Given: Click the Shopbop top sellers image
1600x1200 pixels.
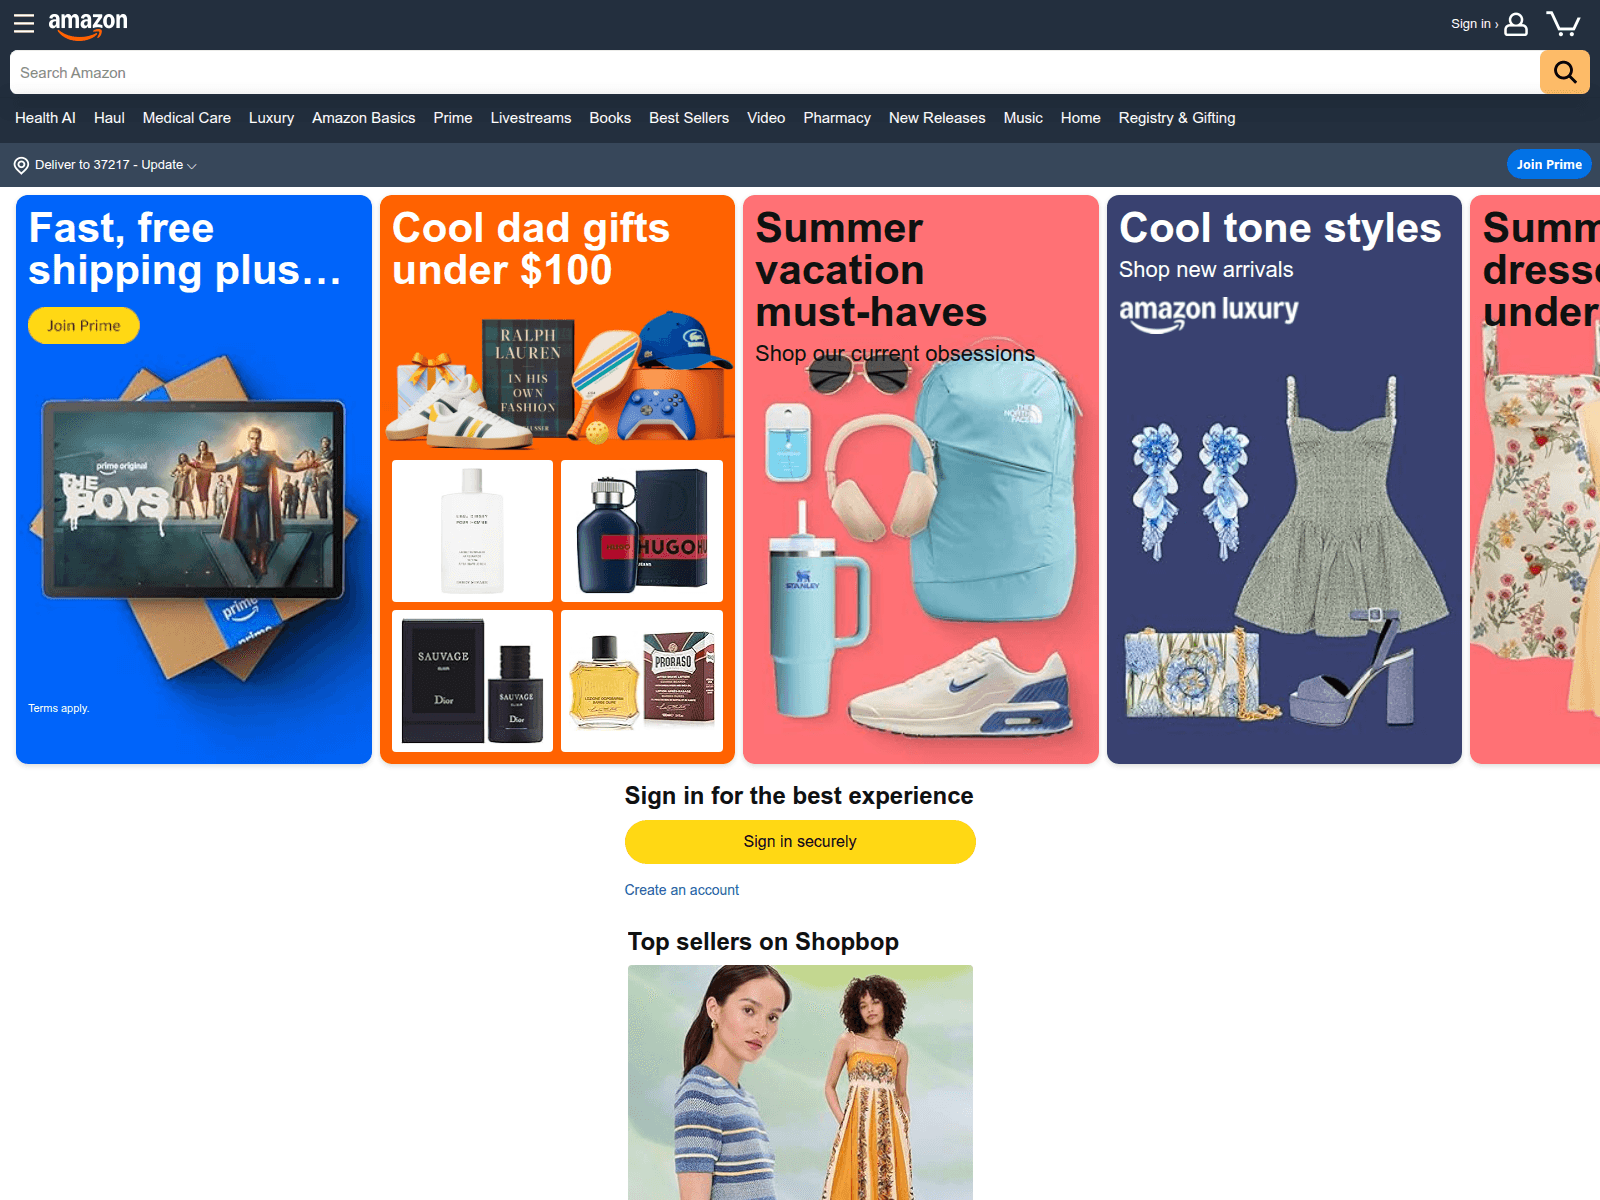Looking at the screenshot, I should pyautogui.click(x=800, y=1082).
